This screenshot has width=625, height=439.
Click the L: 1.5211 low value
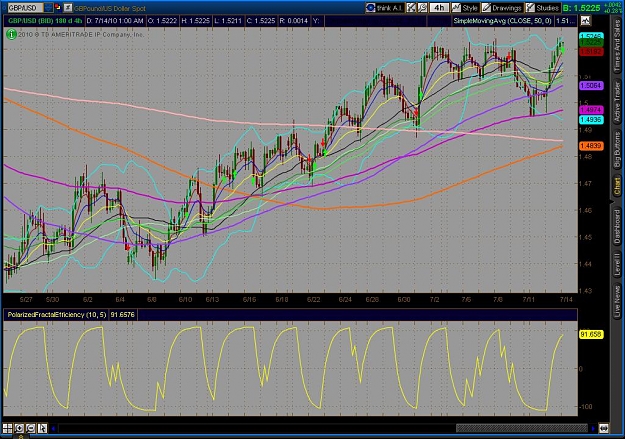pos(228,21)
